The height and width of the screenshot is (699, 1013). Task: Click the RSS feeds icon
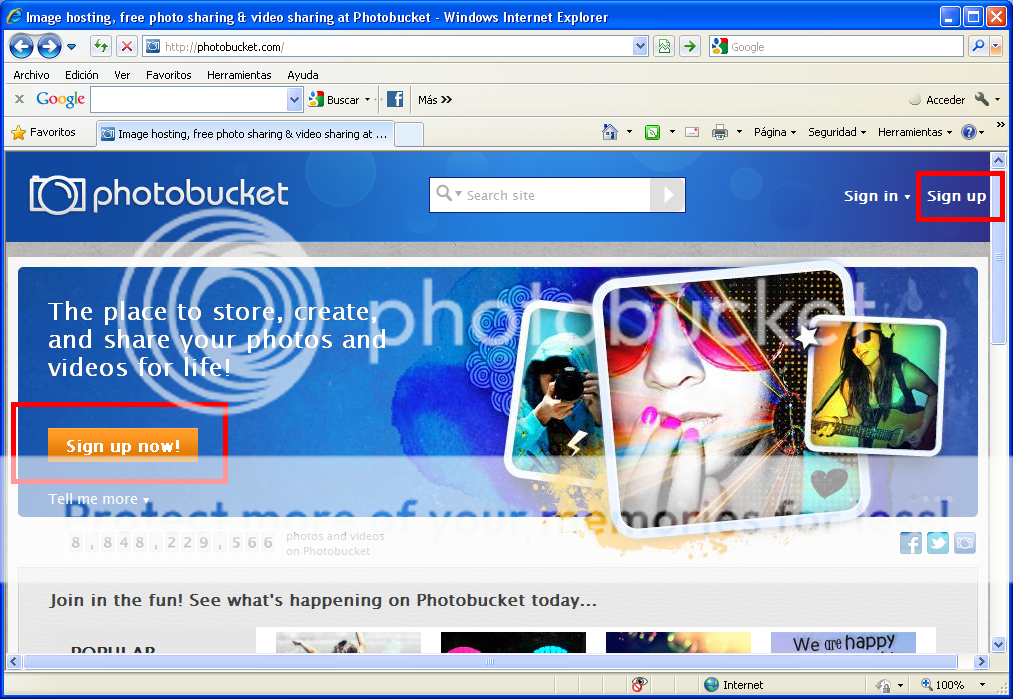click(653, 132)
